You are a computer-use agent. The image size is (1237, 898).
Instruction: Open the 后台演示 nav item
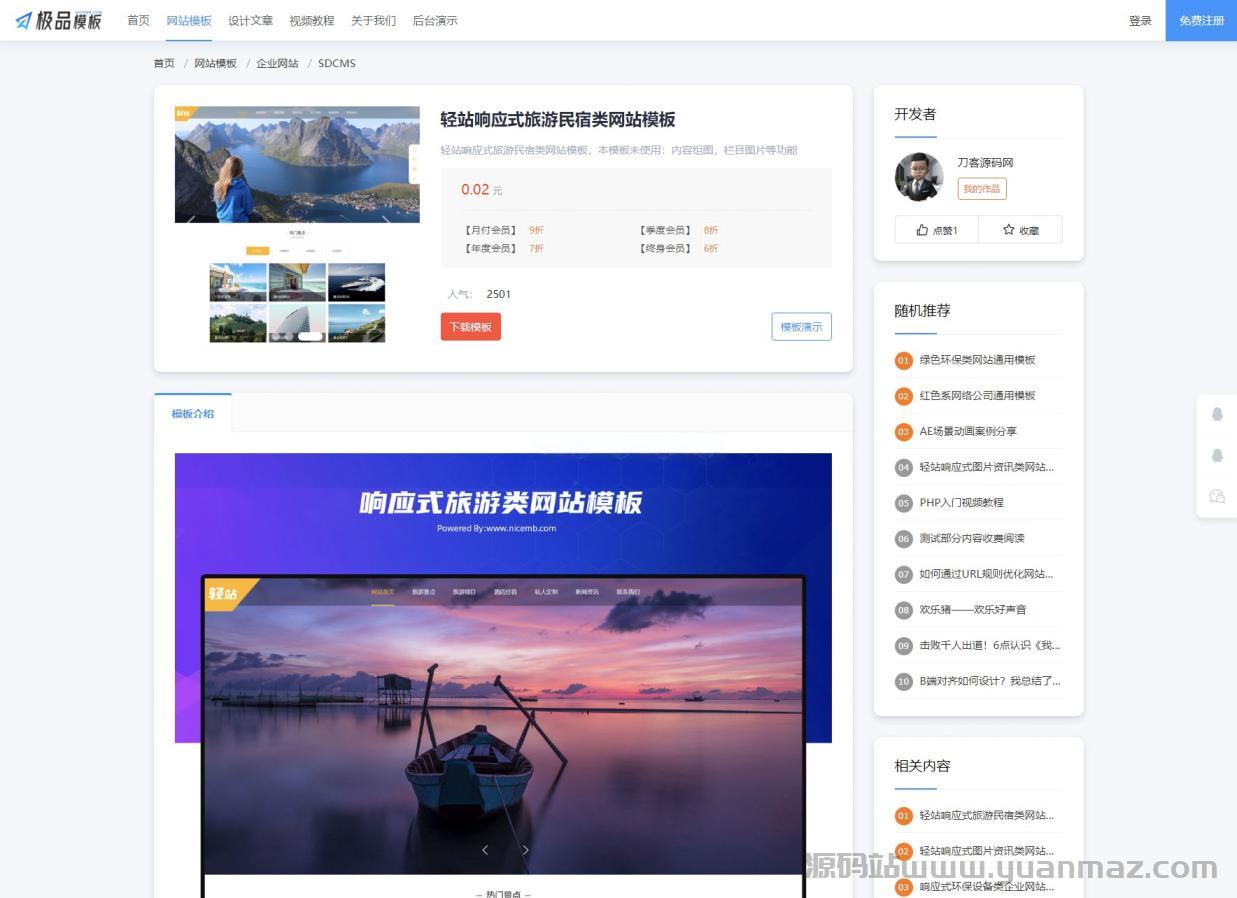point(435,20)
